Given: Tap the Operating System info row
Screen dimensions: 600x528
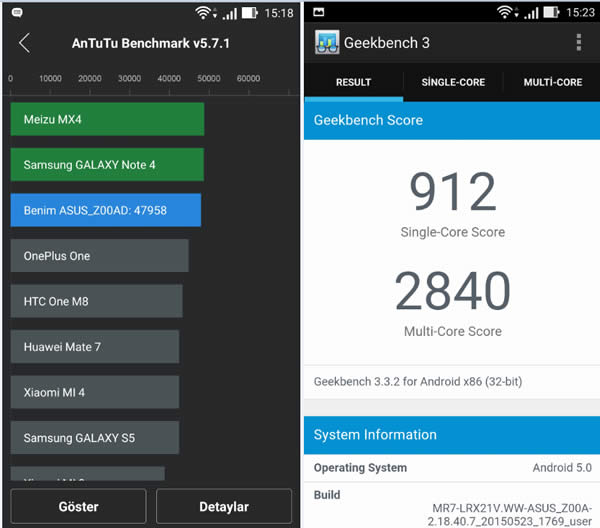Looking at the screenshot, I should (452, 468).
